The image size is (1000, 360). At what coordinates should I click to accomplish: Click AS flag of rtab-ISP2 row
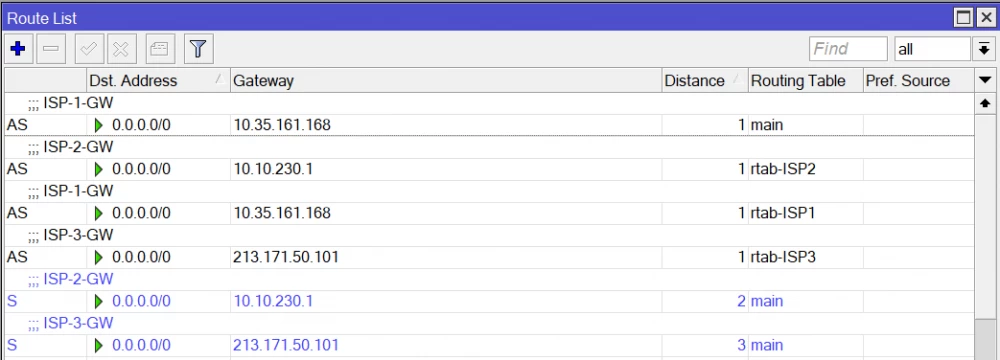(x=17, y=169)
